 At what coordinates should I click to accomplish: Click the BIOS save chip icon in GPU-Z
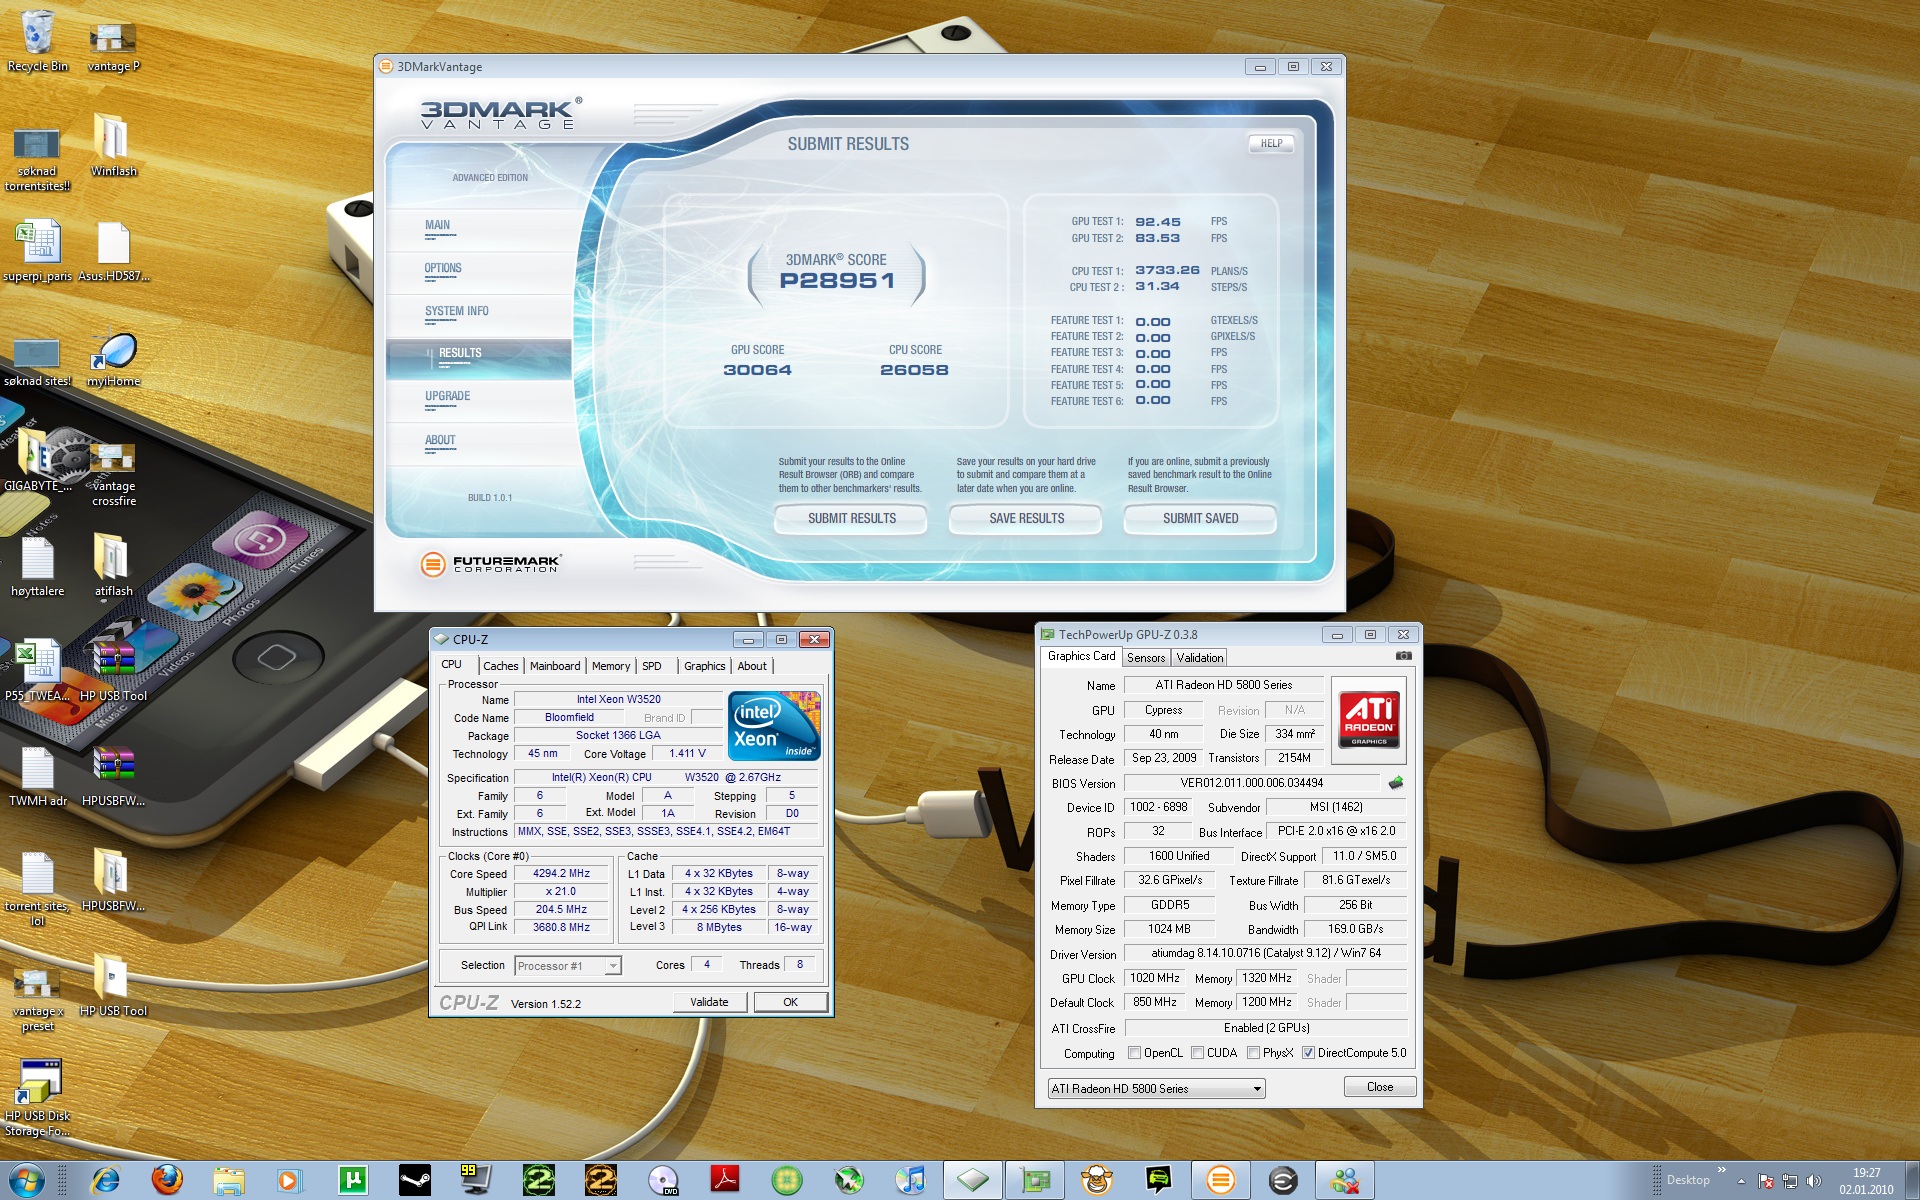pyautogui.click(x=1396, y=783)
